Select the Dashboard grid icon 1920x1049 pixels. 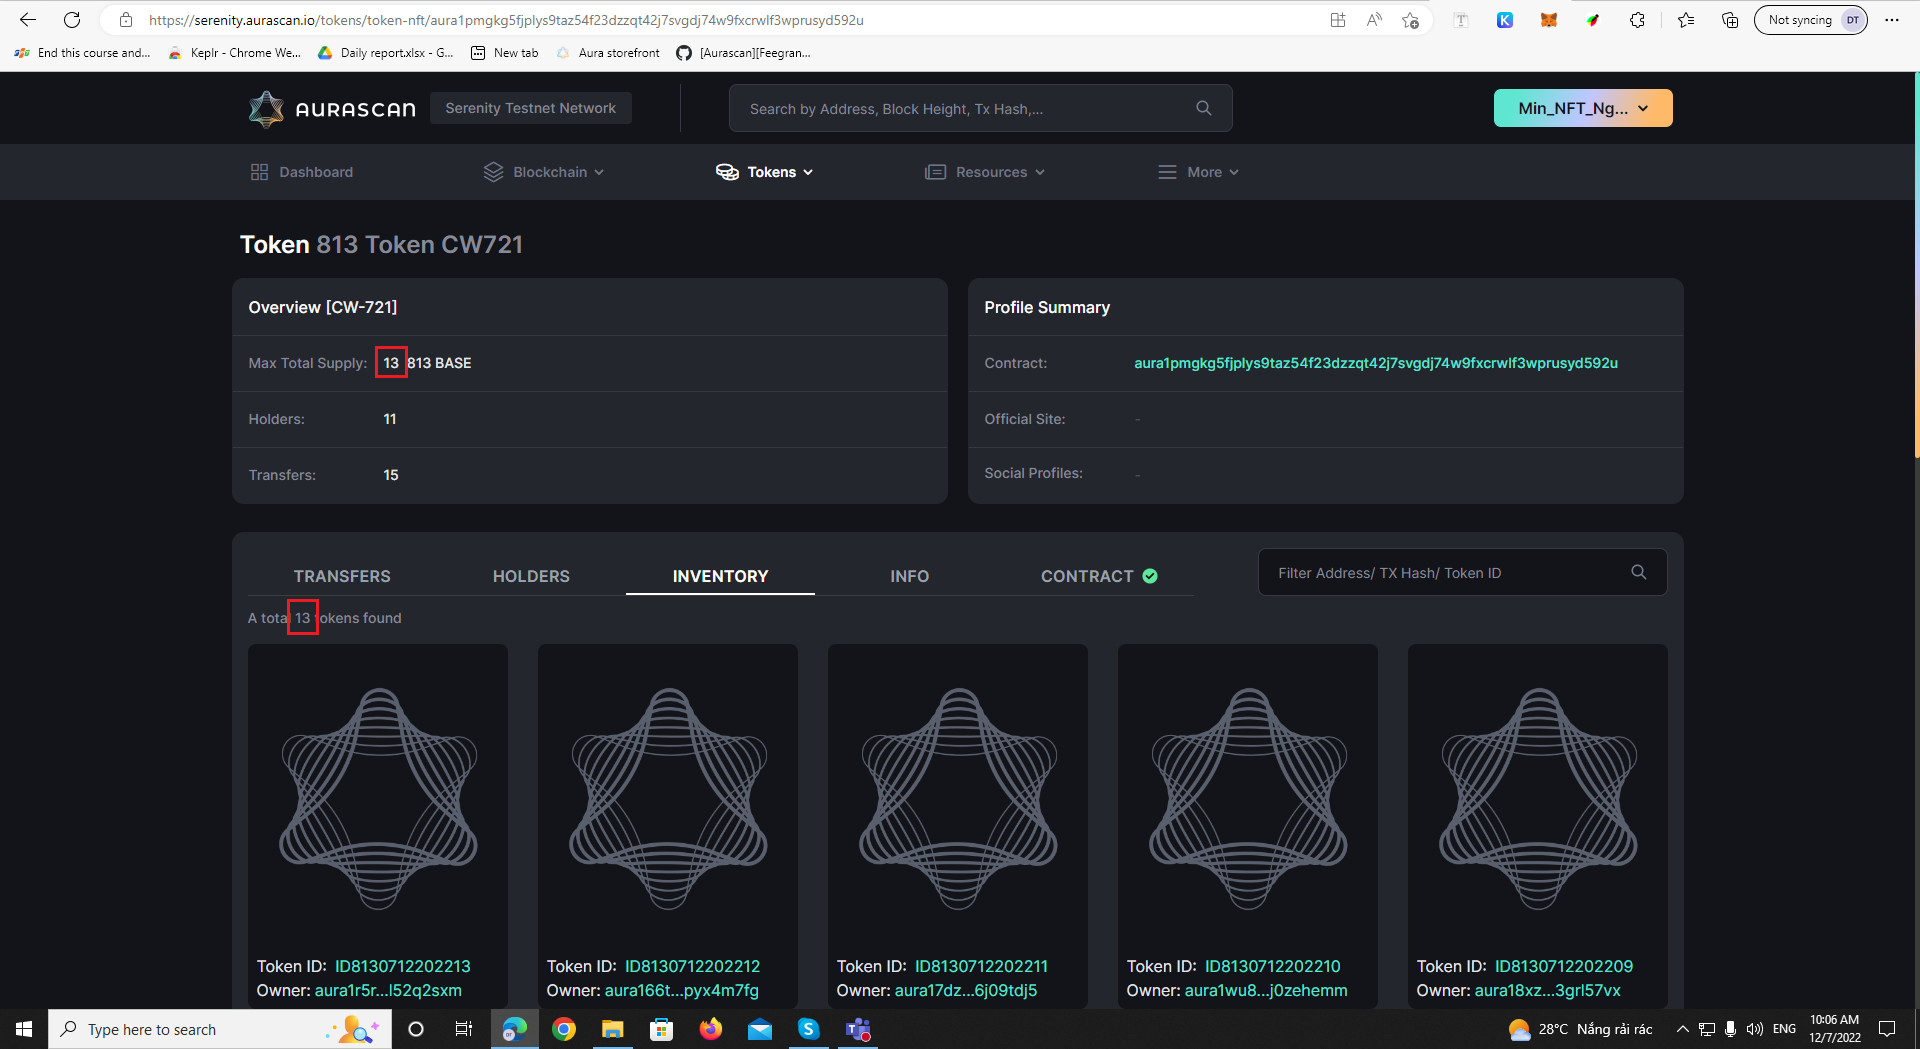click(260, 171)
